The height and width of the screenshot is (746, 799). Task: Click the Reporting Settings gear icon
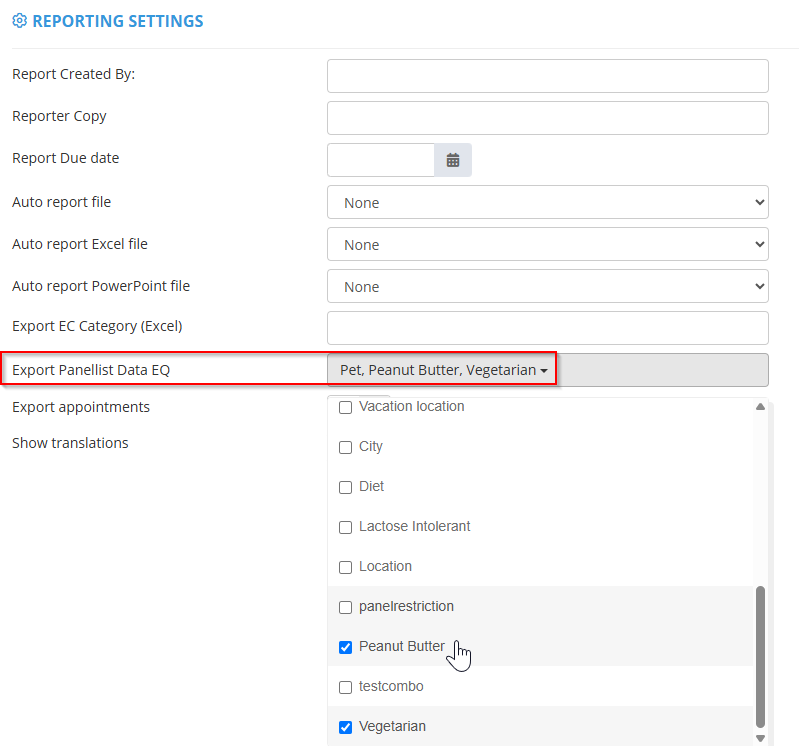click(19, 21)
